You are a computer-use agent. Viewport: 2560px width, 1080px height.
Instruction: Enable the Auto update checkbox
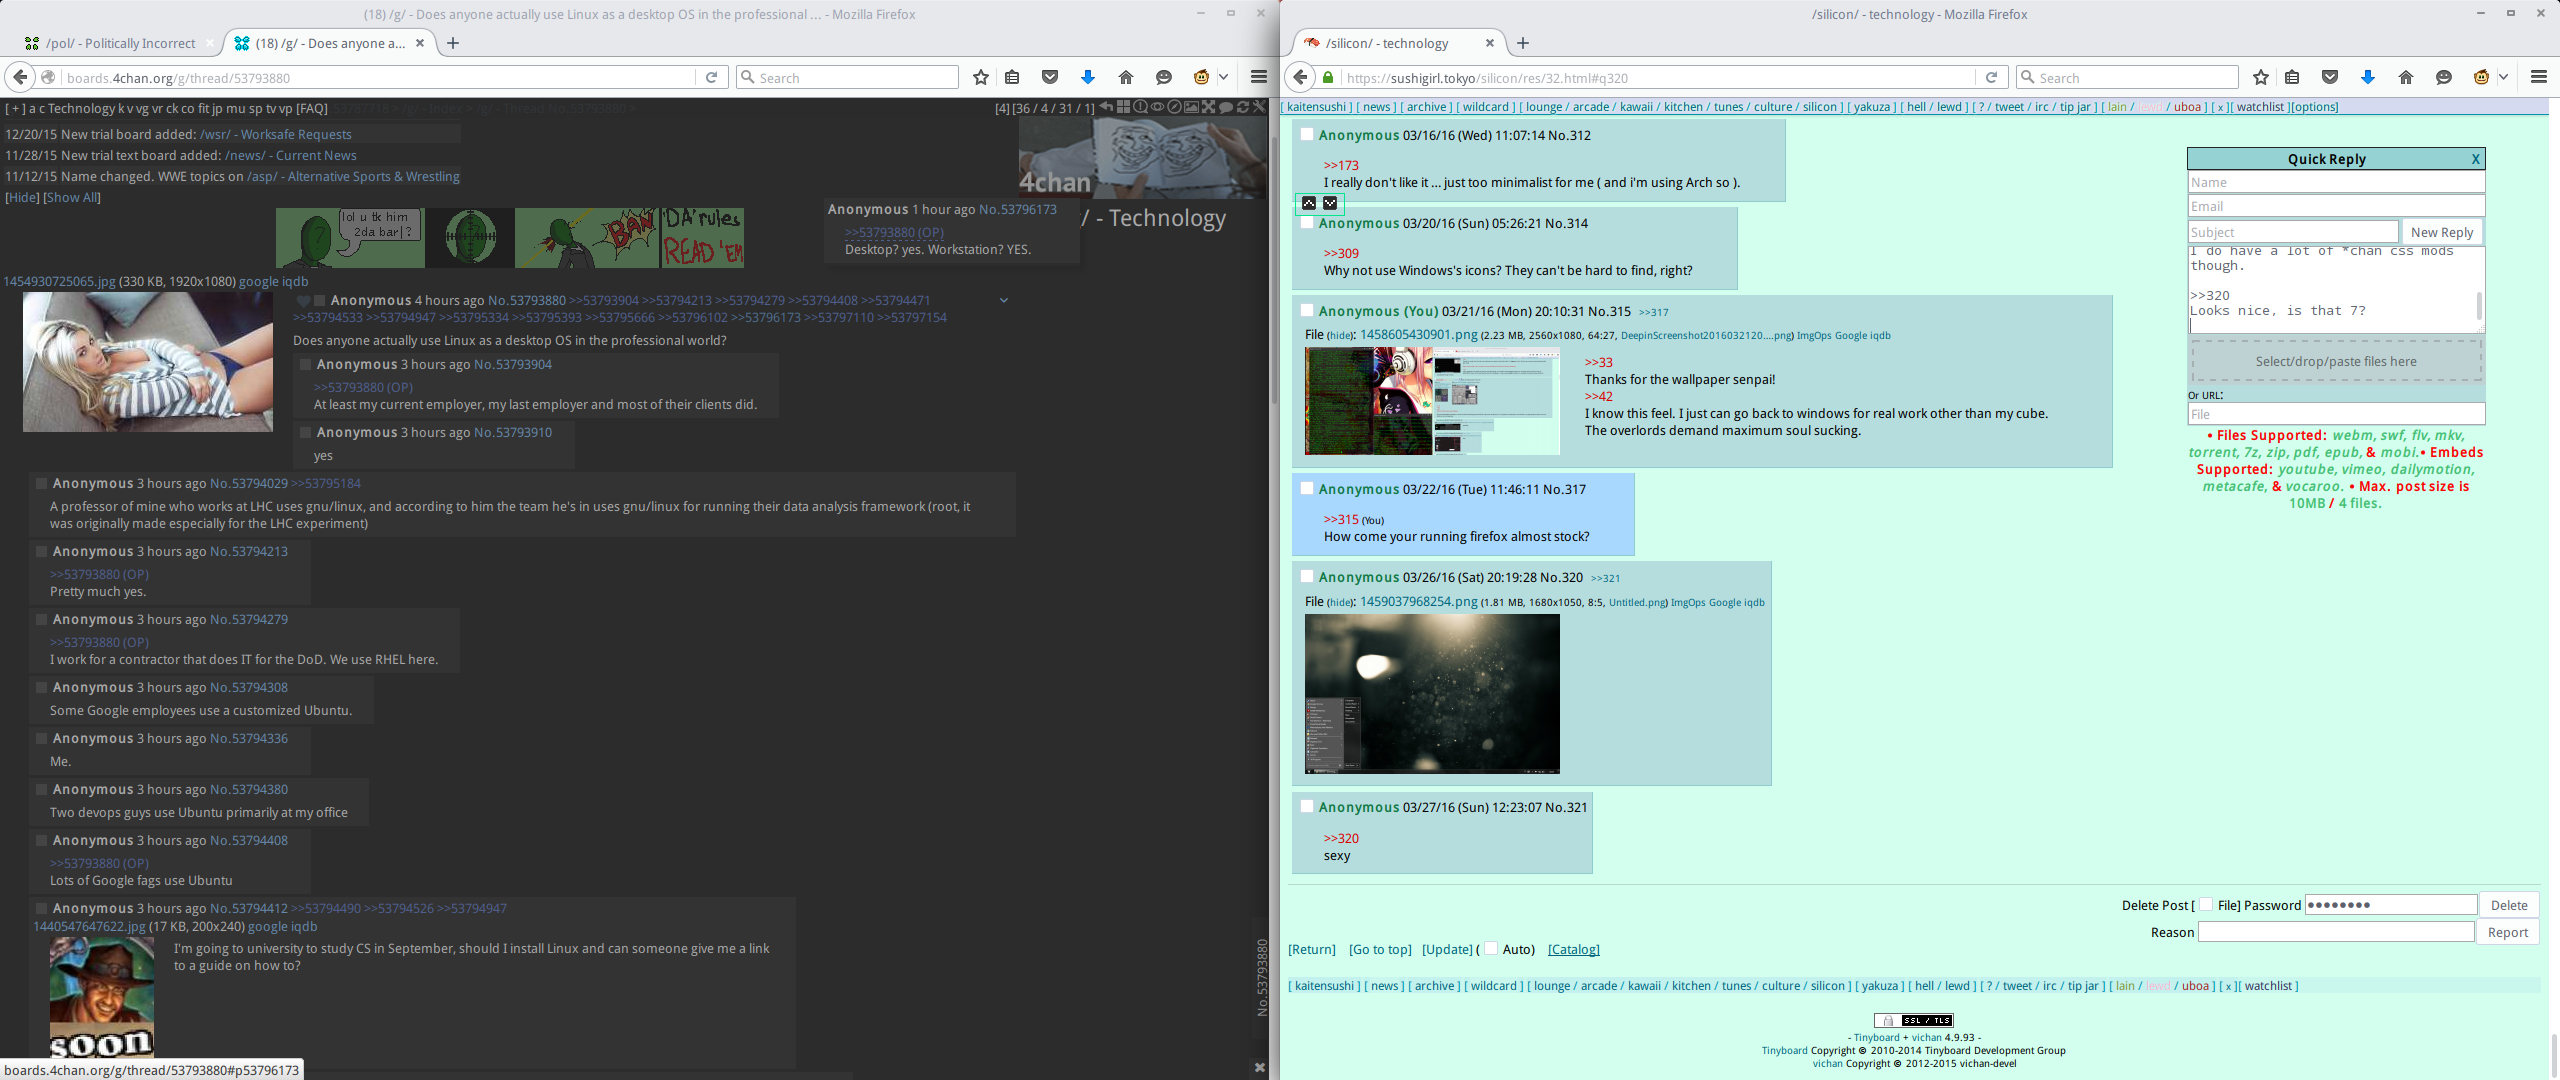point(1490,948)
